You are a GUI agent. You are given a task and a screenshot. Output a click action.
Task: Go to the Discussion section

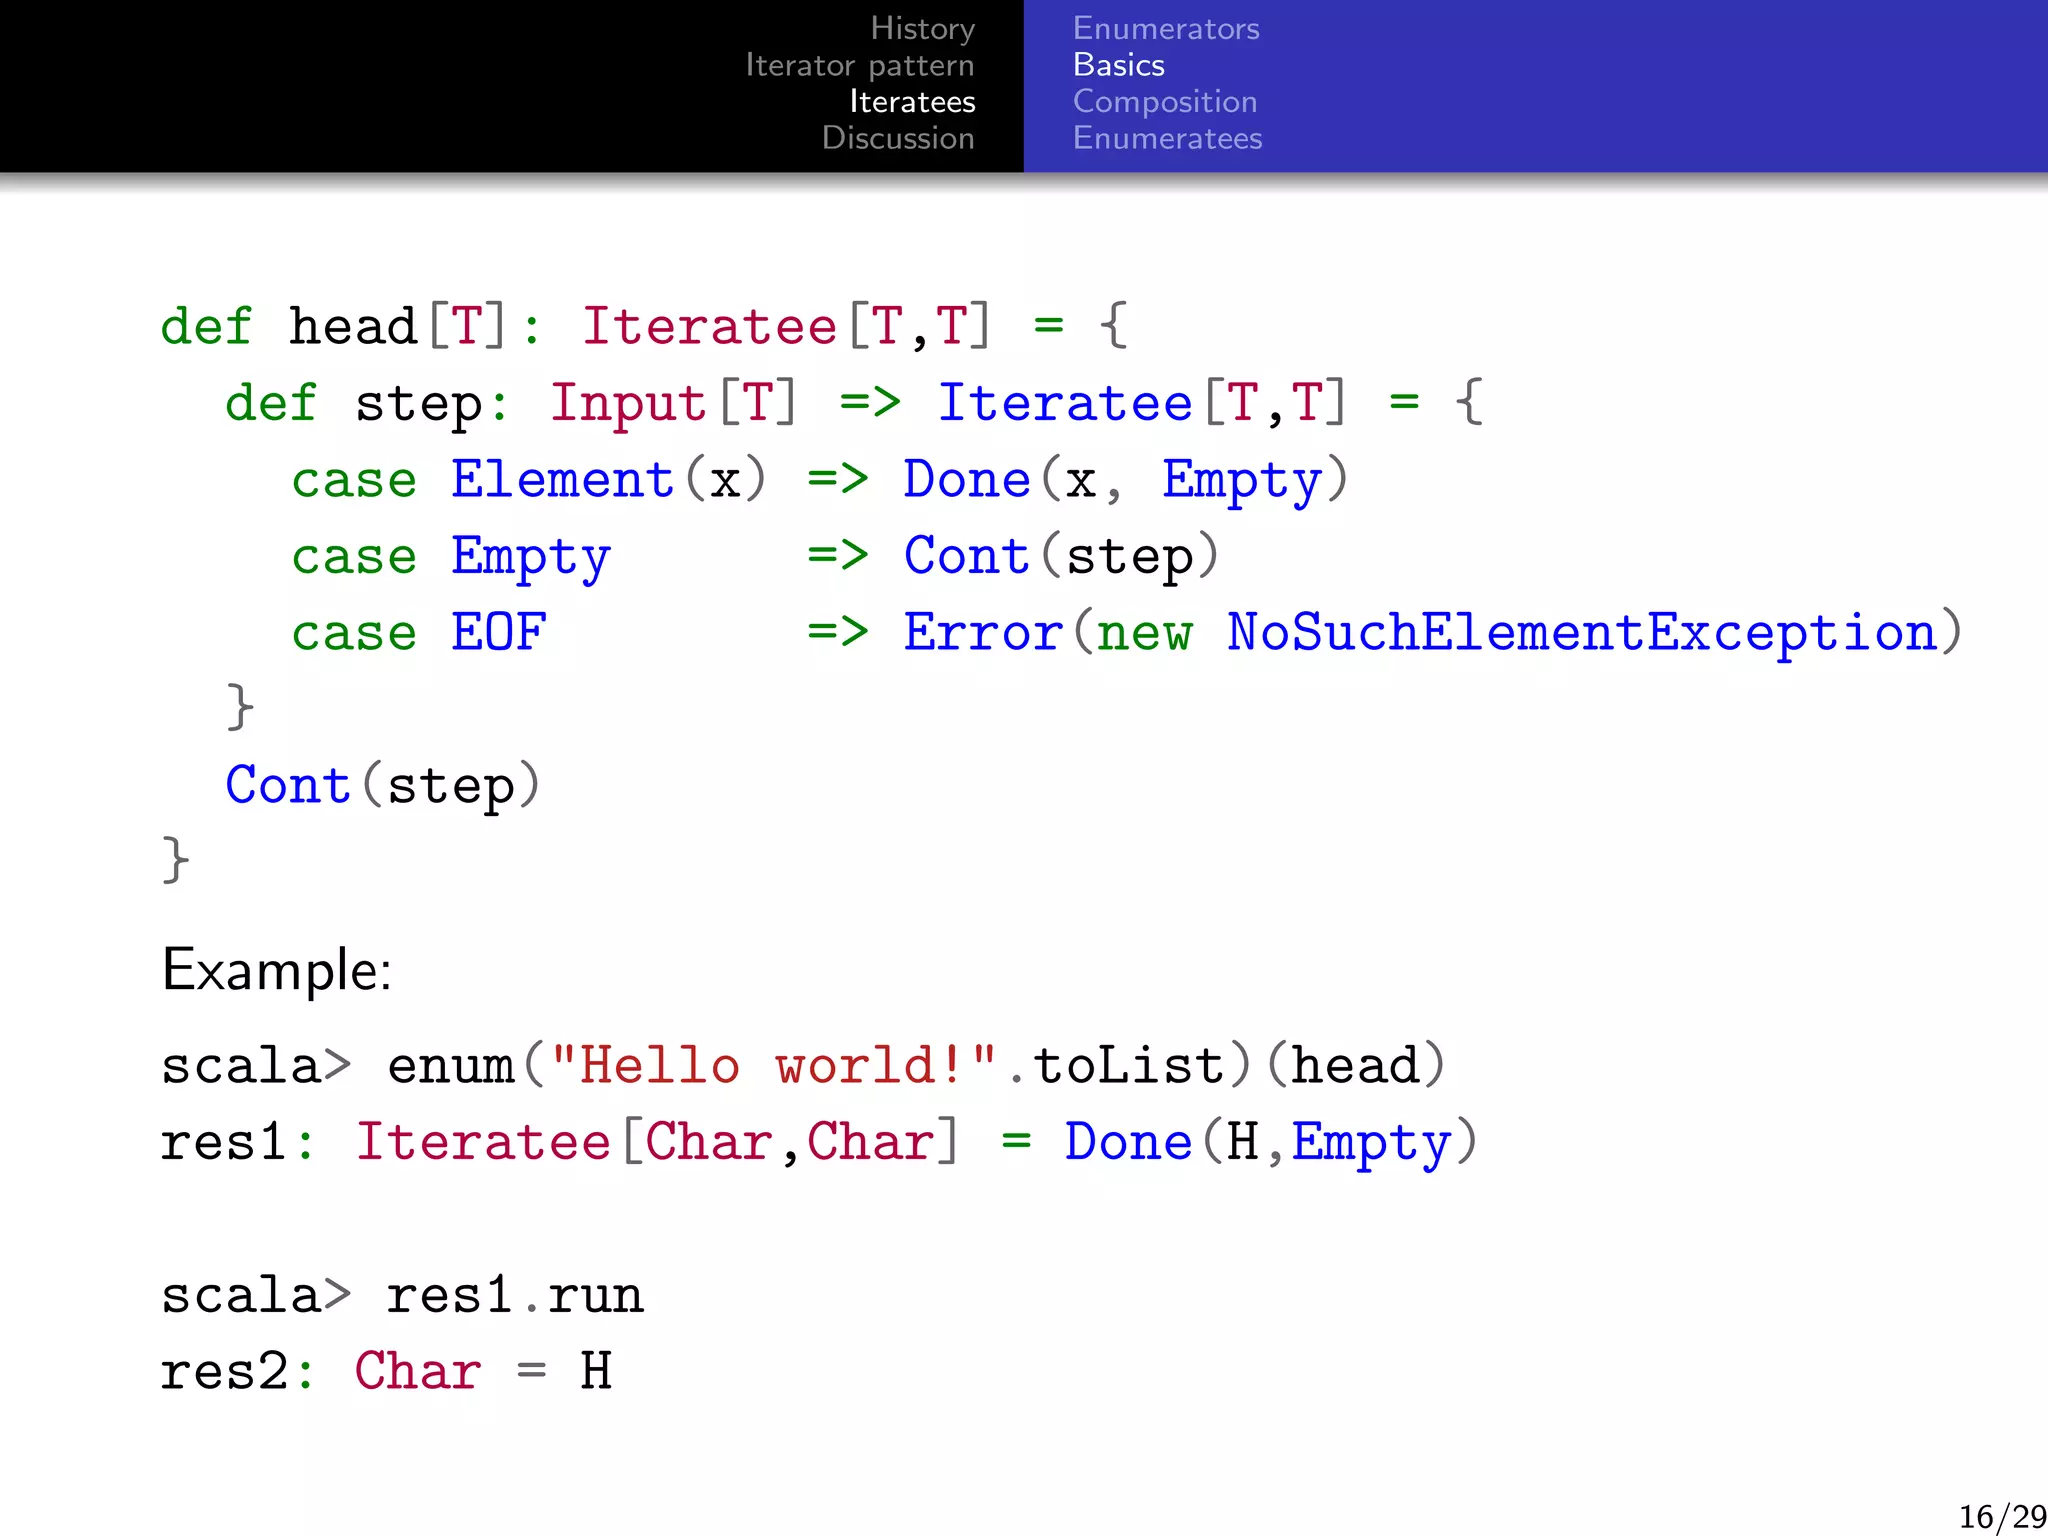coord(898,138)
